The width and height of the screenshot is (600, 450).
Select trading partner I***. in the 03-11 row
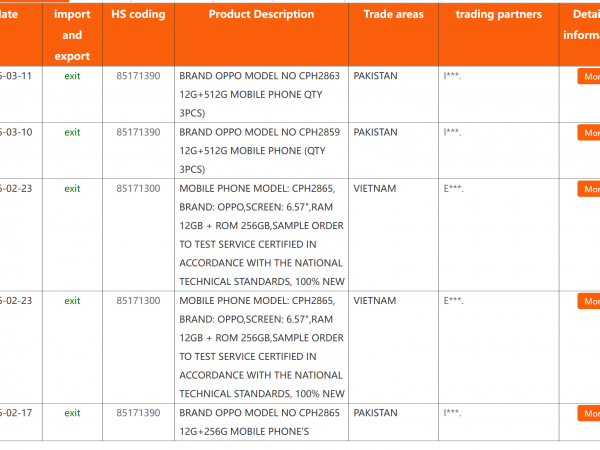coord(453,76)
